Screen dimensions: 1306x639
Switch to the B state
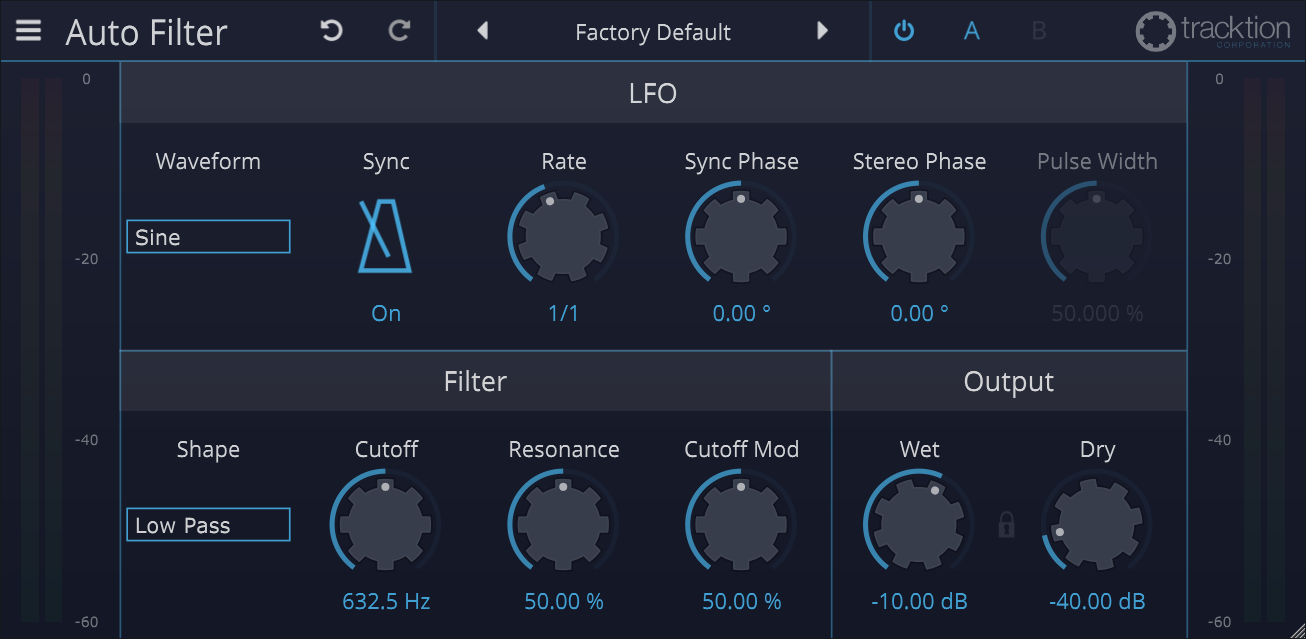(x=1039, y=31)
